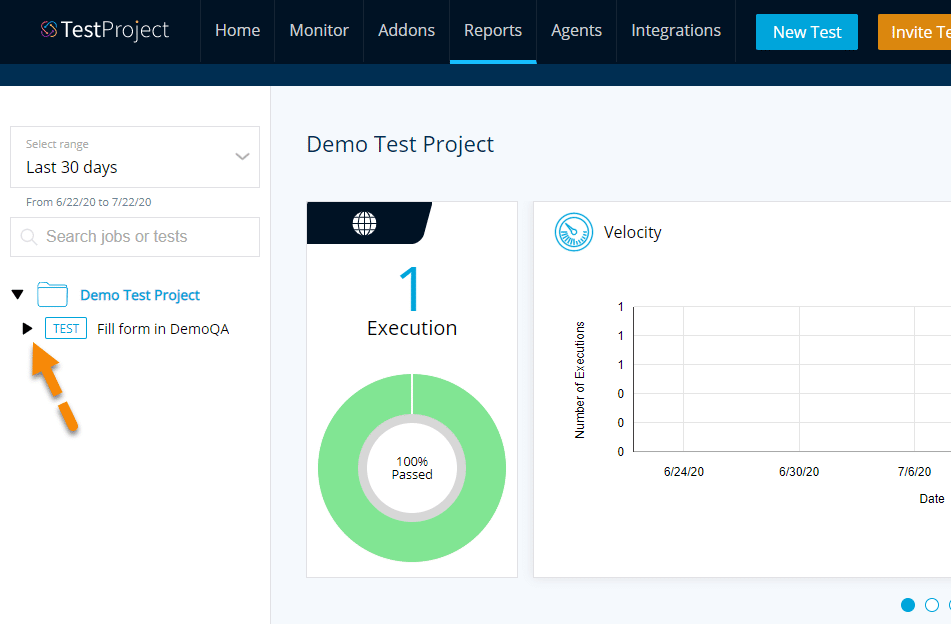Click the TEST badge icon
The width and height of the screenshot is (951, 624).
[66, 329]
